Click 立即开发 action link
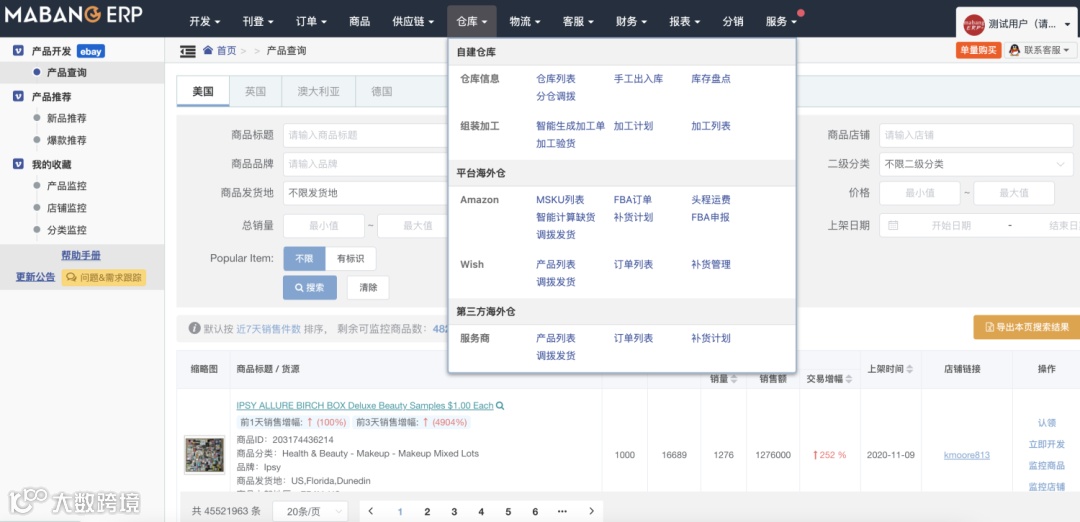This screenshot has width=1080, height=522. click(x=1047, y=444)
